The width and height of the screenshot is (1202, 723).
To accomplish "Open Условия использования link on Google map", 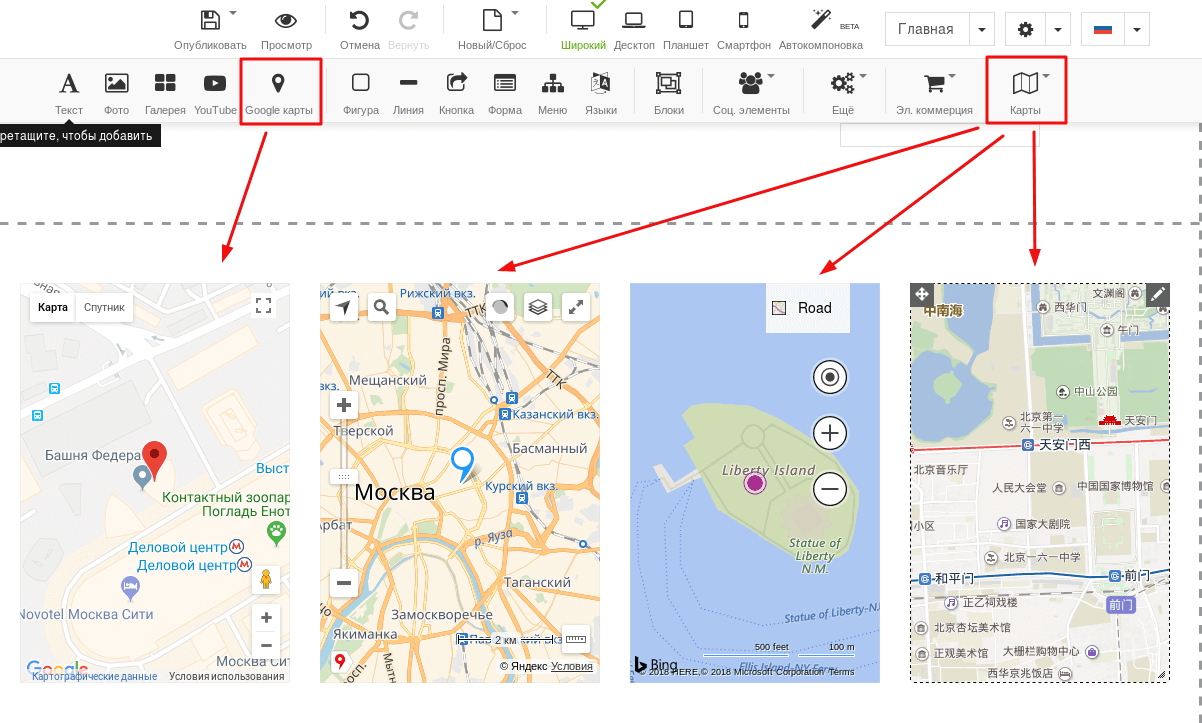I will pos(226,676).
